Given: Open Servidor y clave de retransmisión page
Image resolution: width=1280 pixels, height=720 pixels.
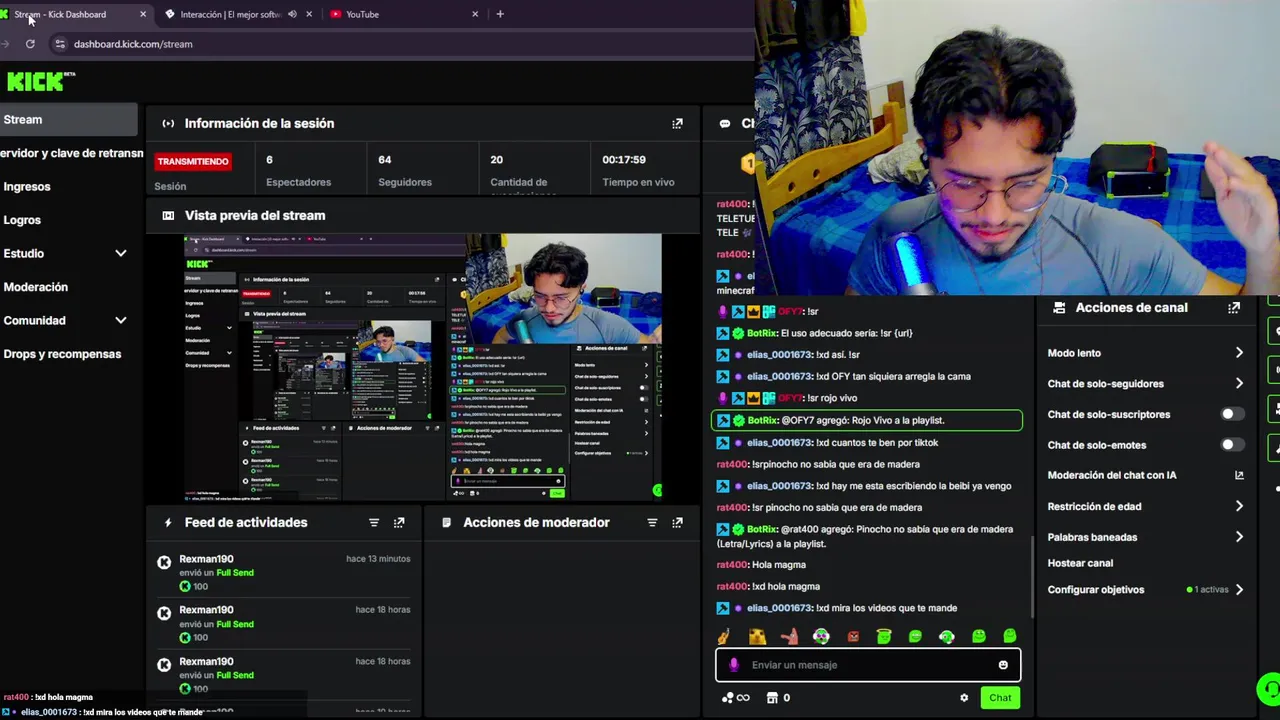Looking at the screenshot, I should 70,153.
